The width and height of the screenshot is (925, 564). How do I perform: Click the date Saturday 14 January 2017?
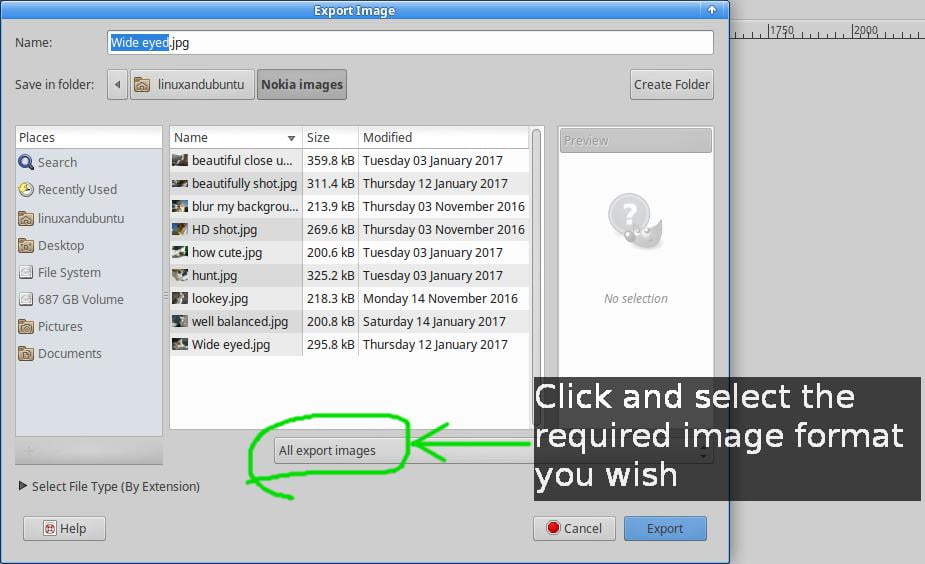pyautogui.click(x=434, y=322)
